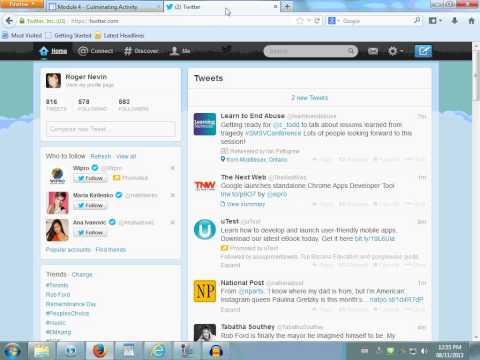Click Roger Nevin profile avatar
The height and width of the screenshot is (360, 480).
[53, 80]
